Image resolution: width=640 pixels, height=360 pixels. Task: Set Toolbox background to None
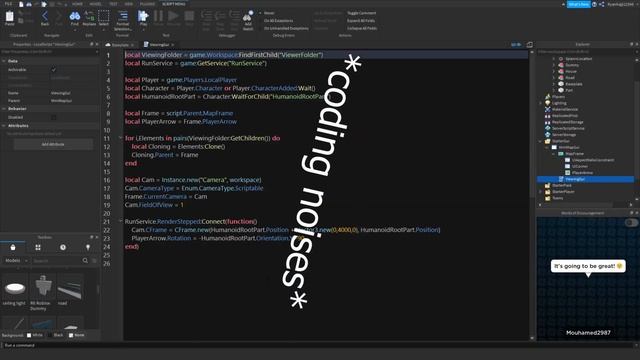point(76,335)
